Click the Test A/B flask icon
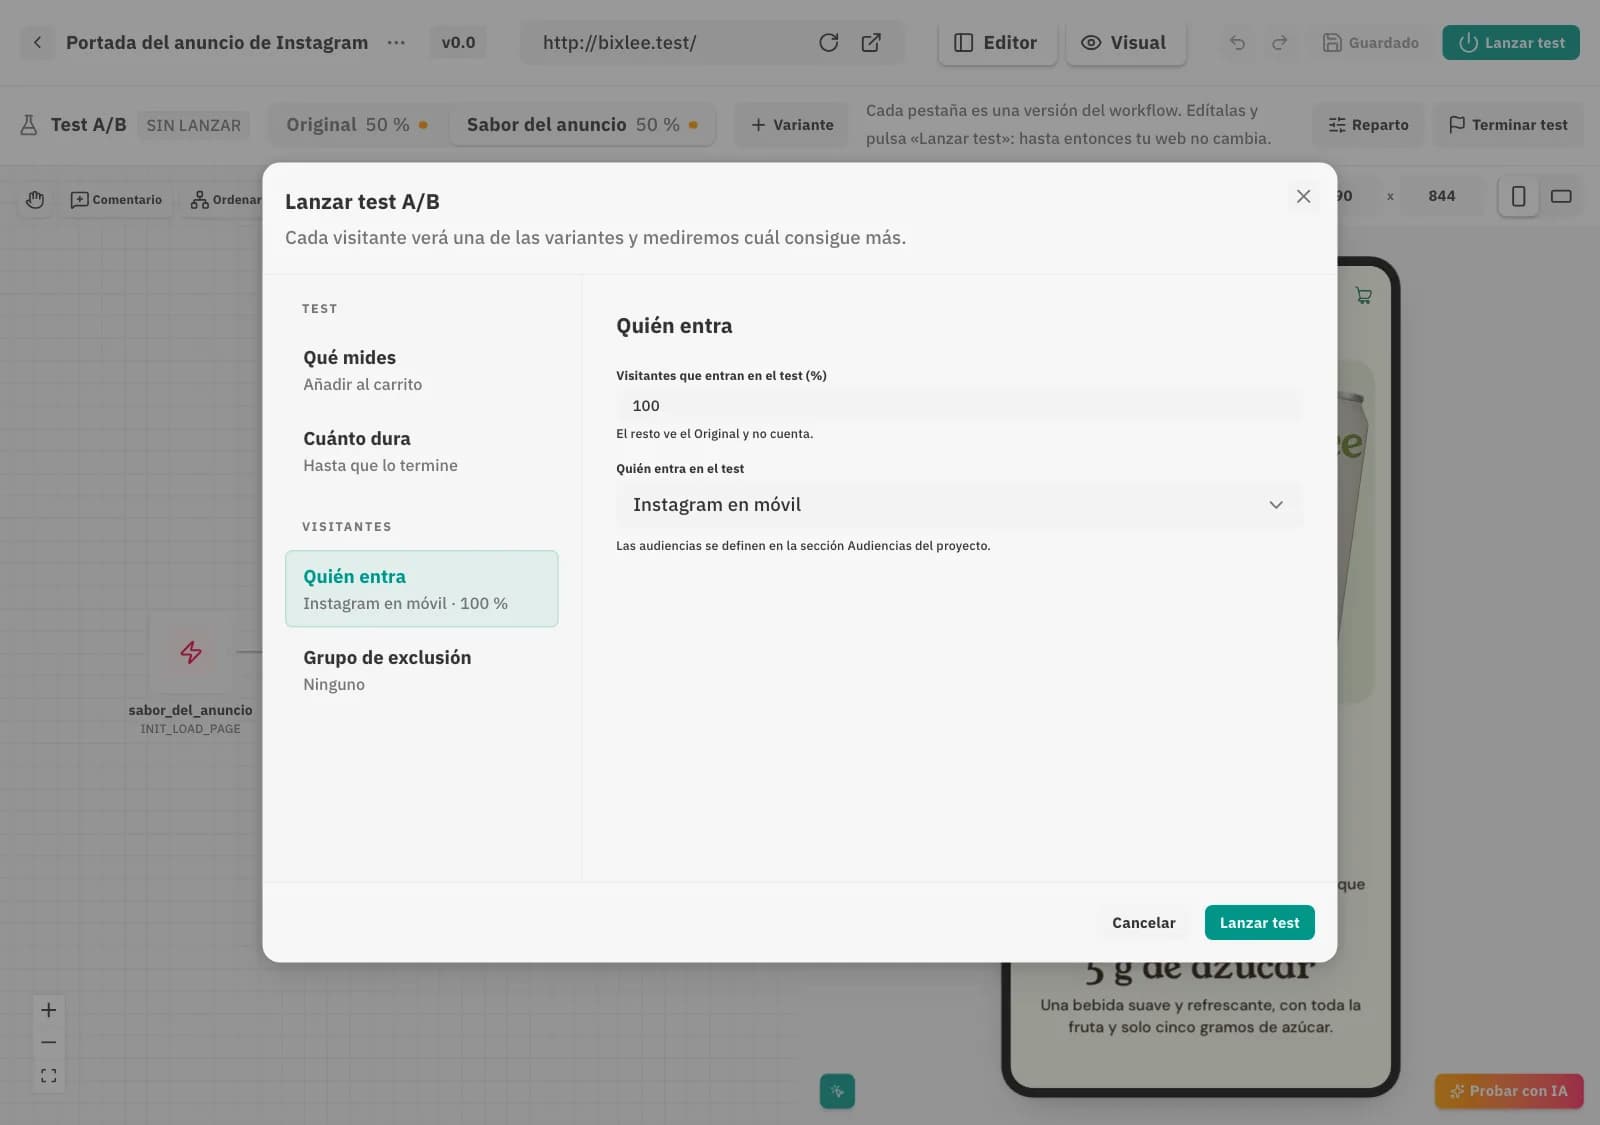The image size is (1600, 1125). pos(29,125)
